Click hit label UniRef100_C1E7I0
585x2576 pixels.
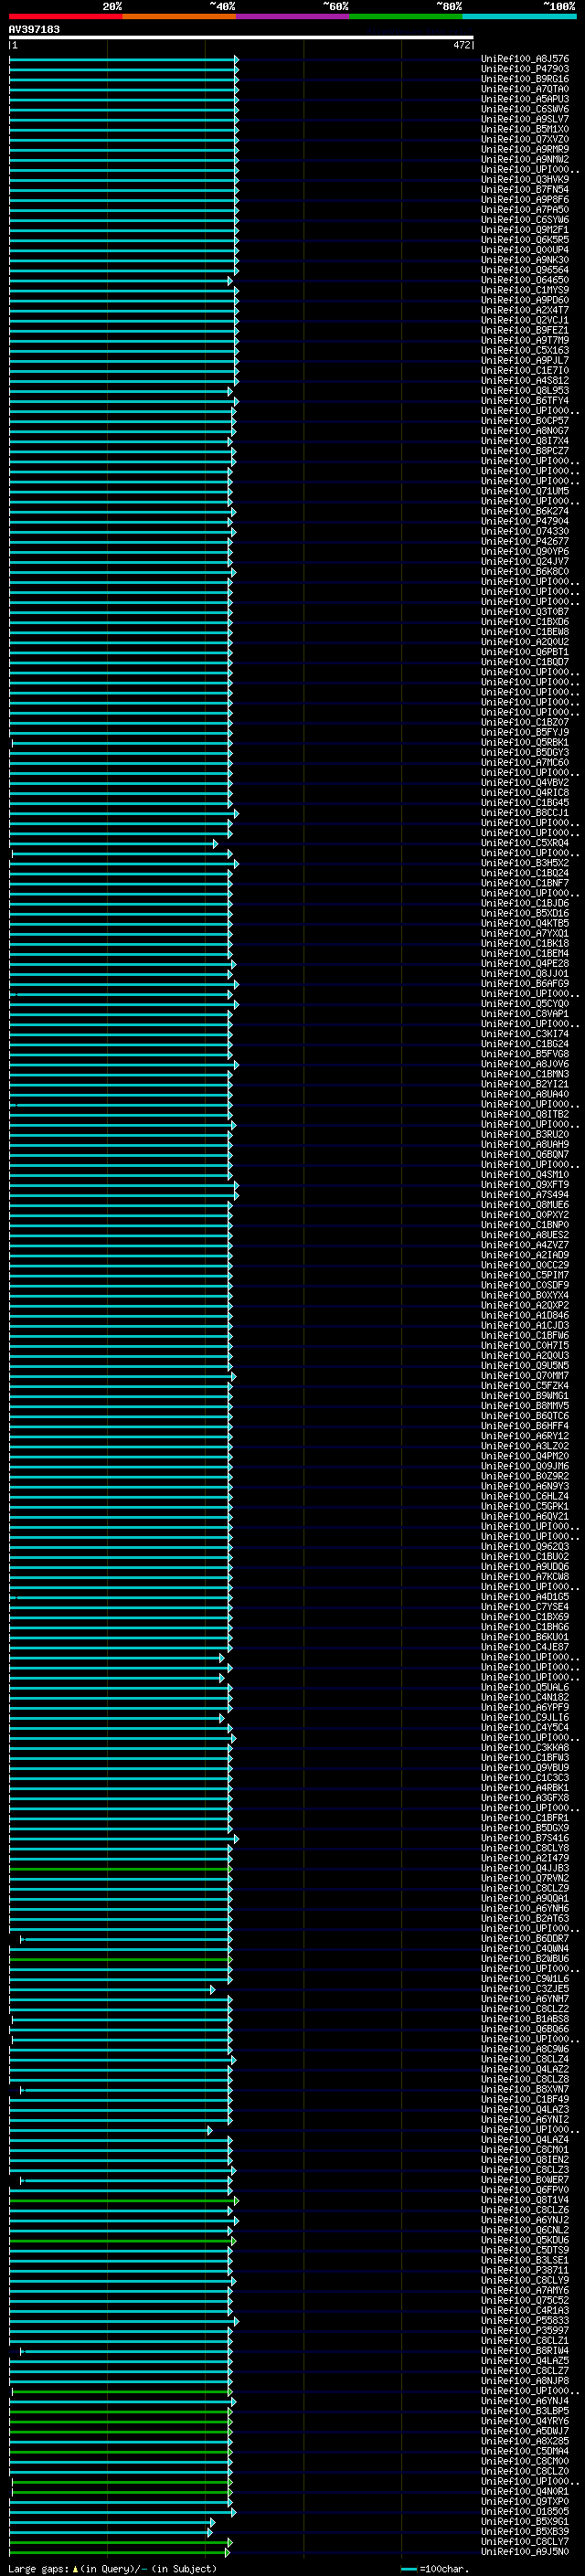pos(525,370)
